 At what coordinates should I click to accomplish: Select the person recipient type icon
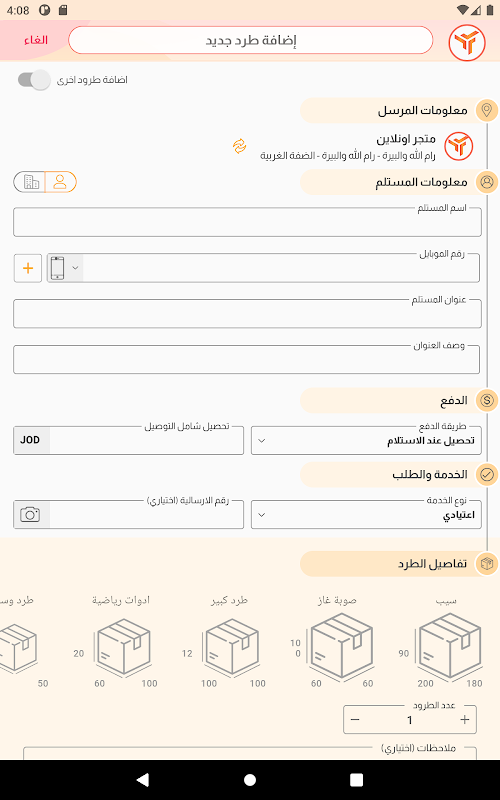tap(60, 182)
